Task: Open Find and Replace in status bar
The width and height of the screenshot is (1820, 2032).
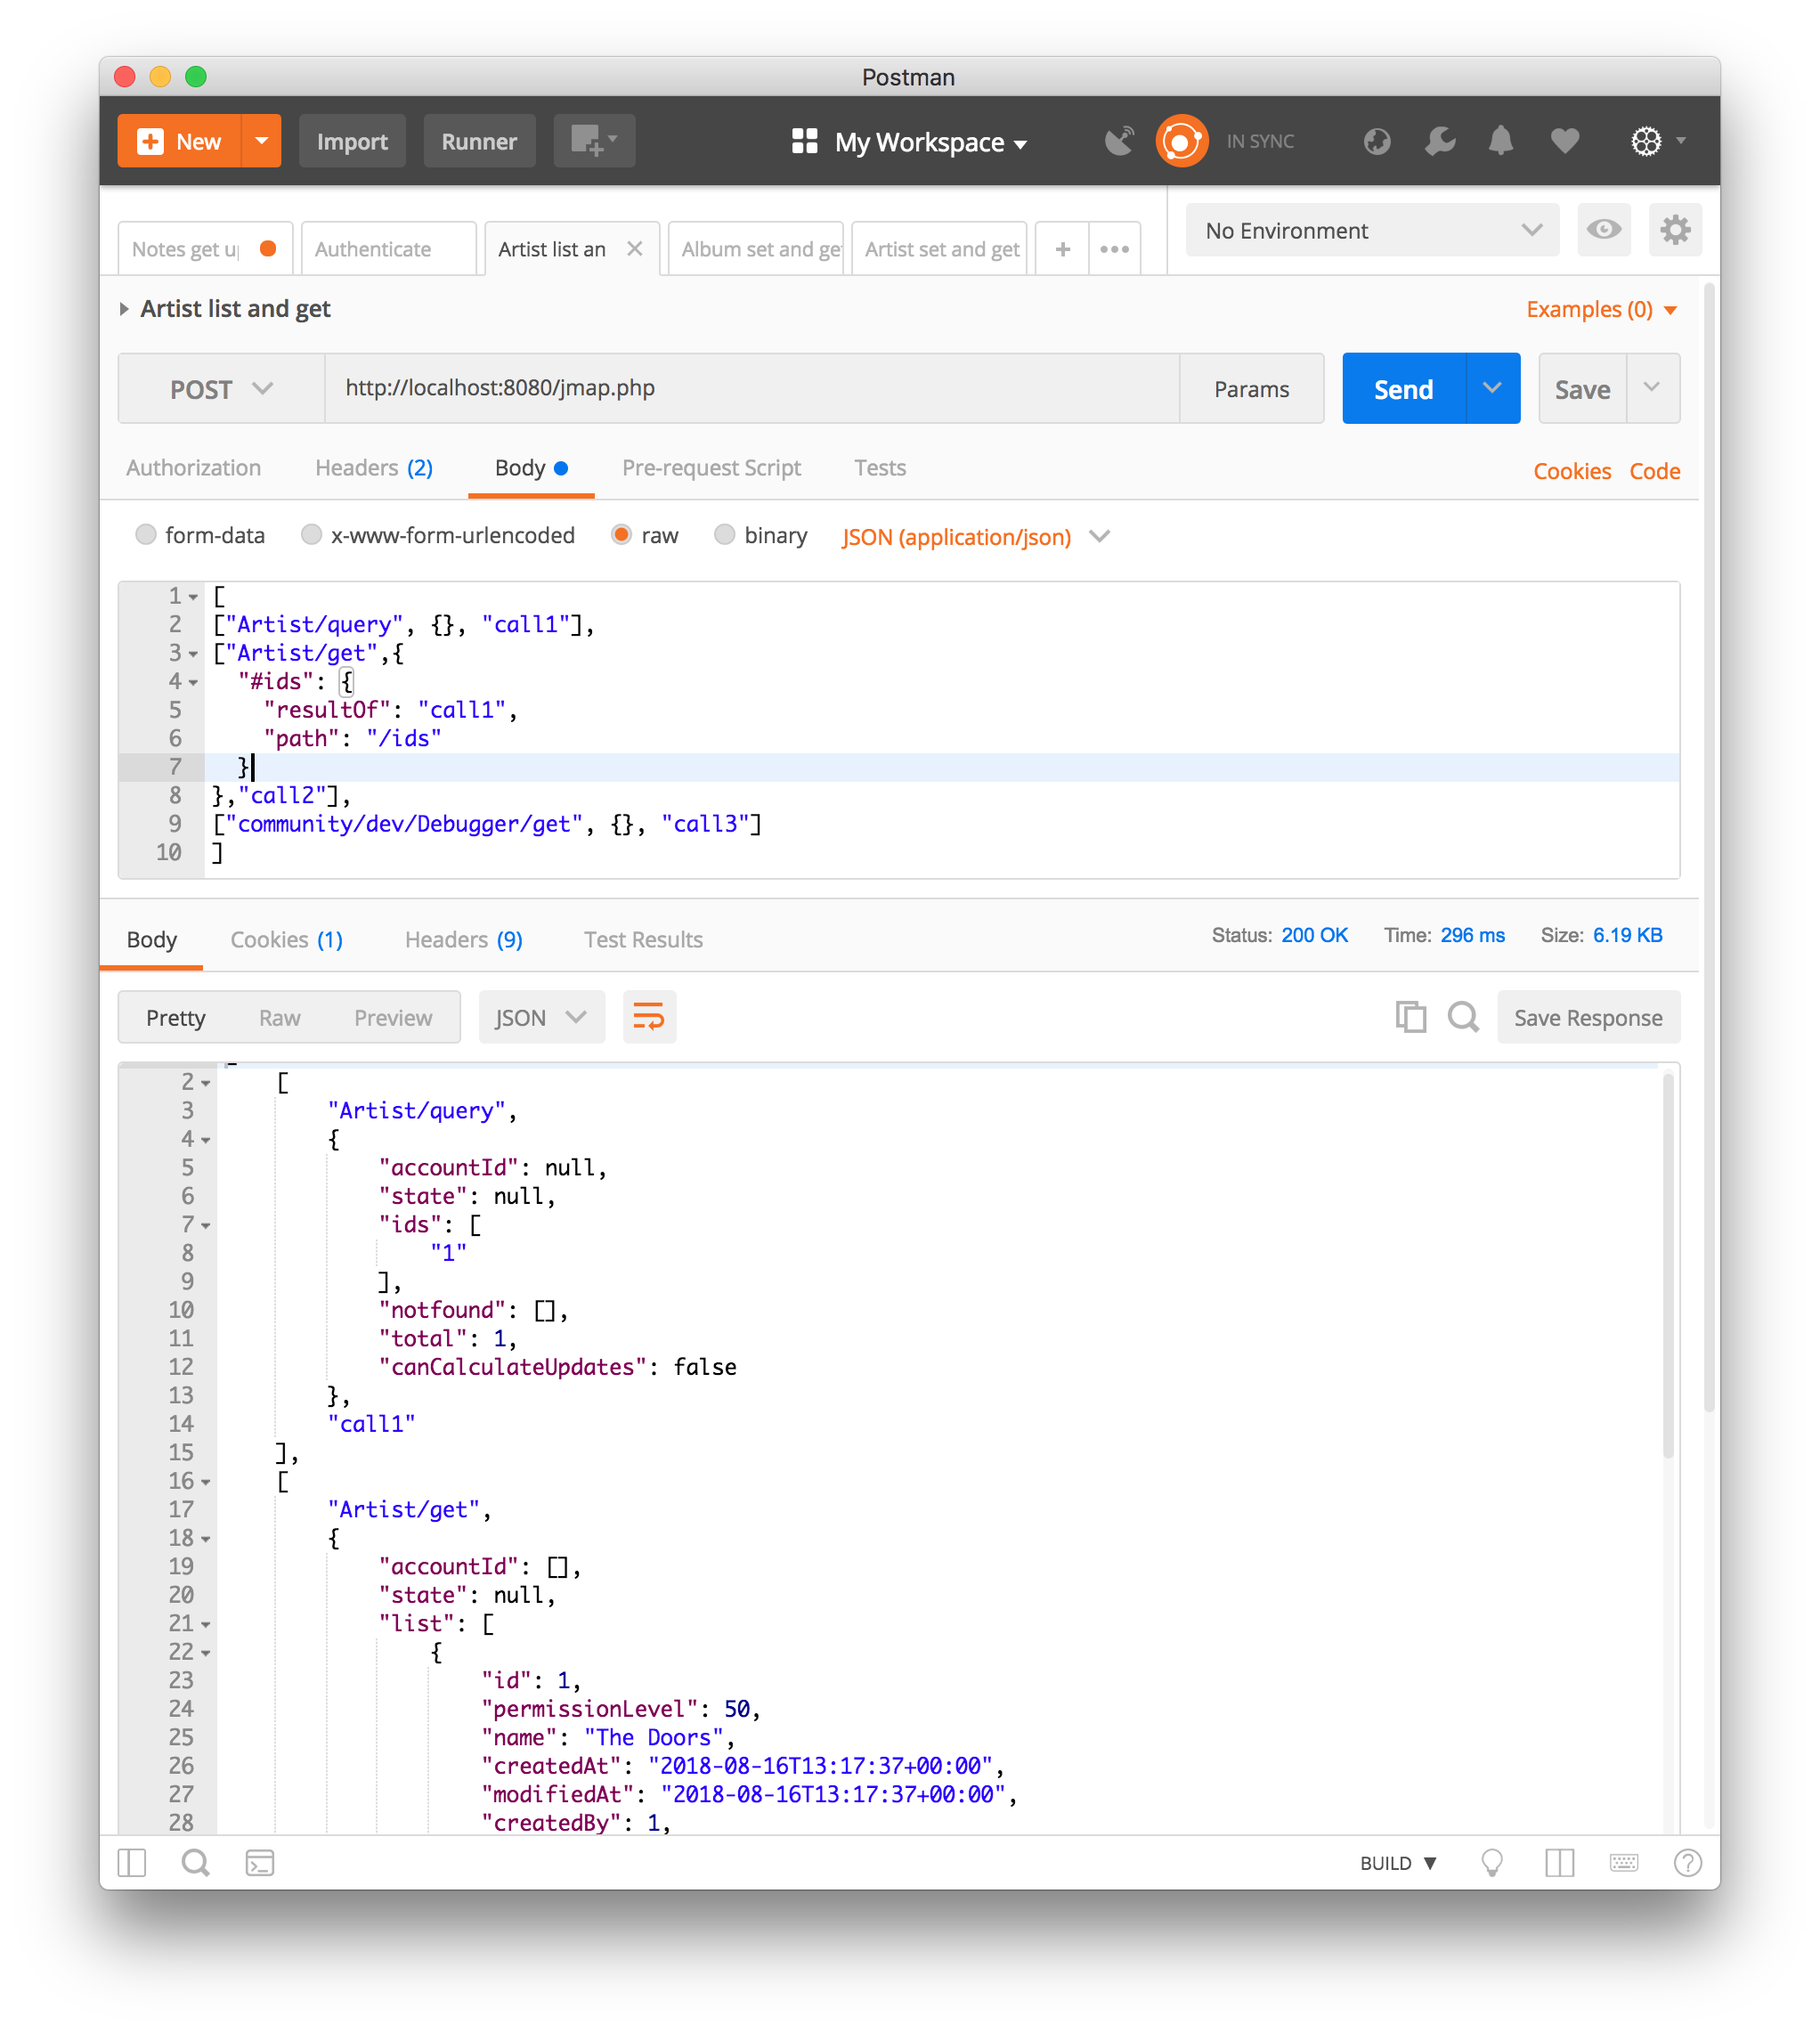Action: (x=195, y=1862)
